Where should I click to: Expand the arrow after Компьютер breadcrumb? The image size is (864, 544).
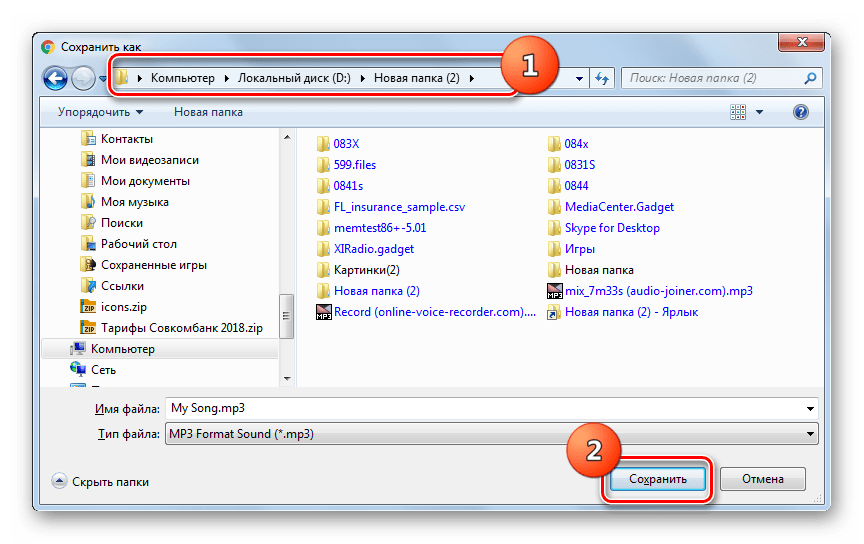pyautogui.click(x=226, y=78)
